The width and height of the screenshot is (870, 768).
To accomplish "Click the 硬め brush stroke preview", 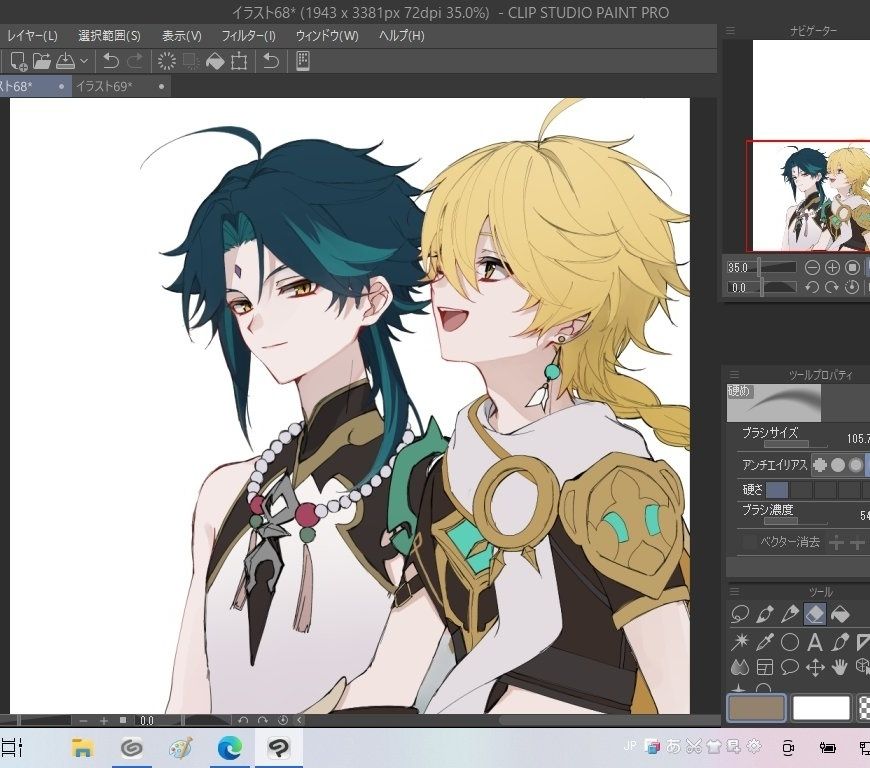I will point(774,402).
